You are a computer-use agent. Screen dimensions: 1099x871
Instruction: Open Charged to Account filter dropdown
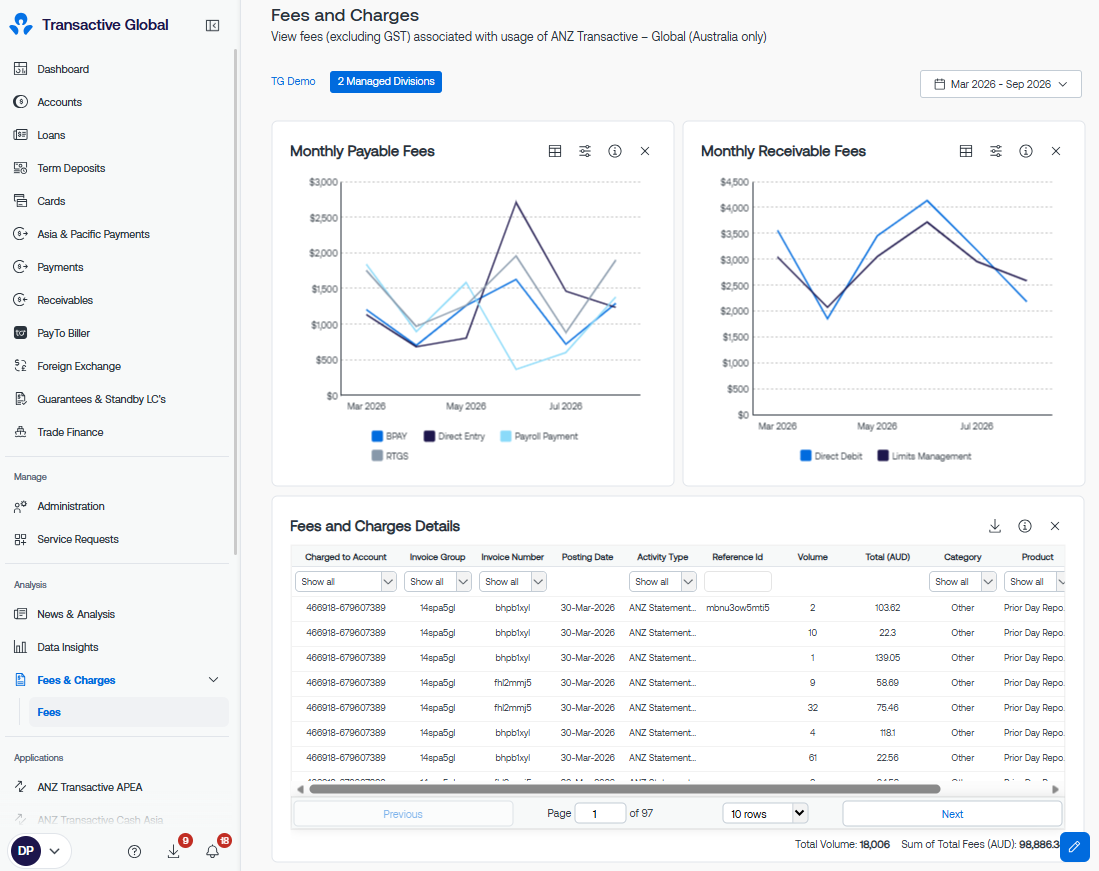346,582
